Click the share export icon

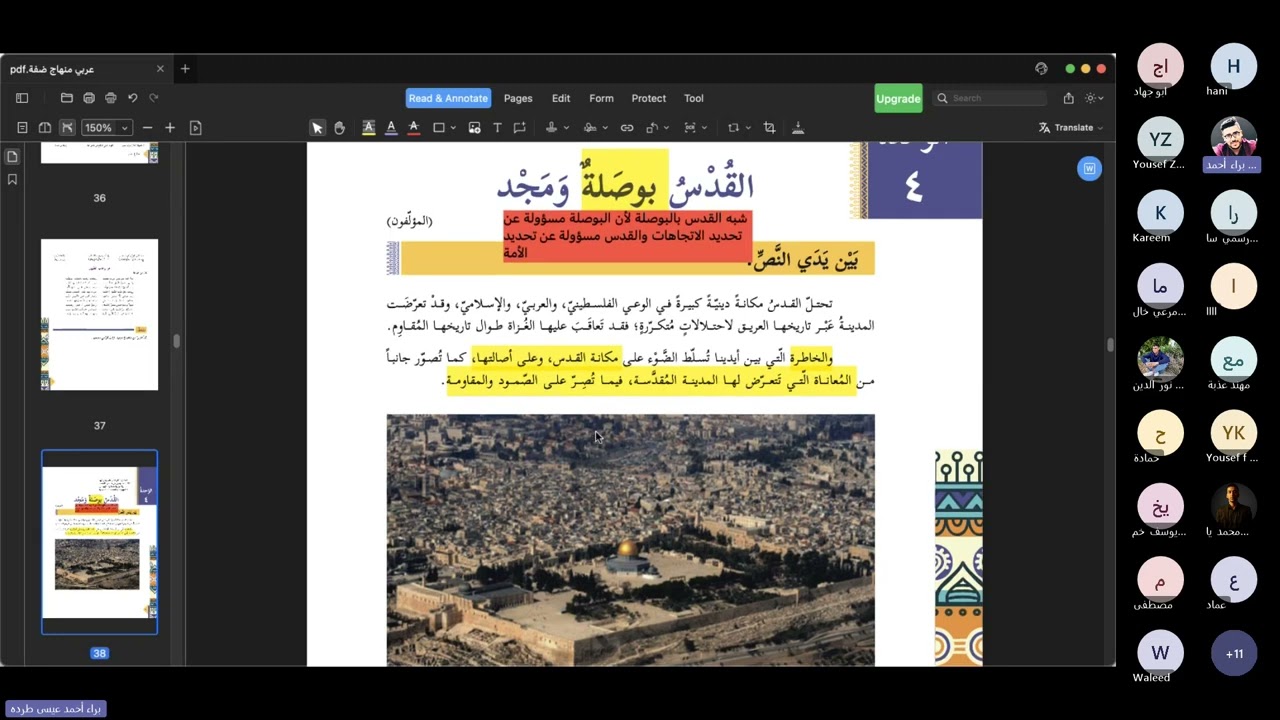pos(1068,98)
